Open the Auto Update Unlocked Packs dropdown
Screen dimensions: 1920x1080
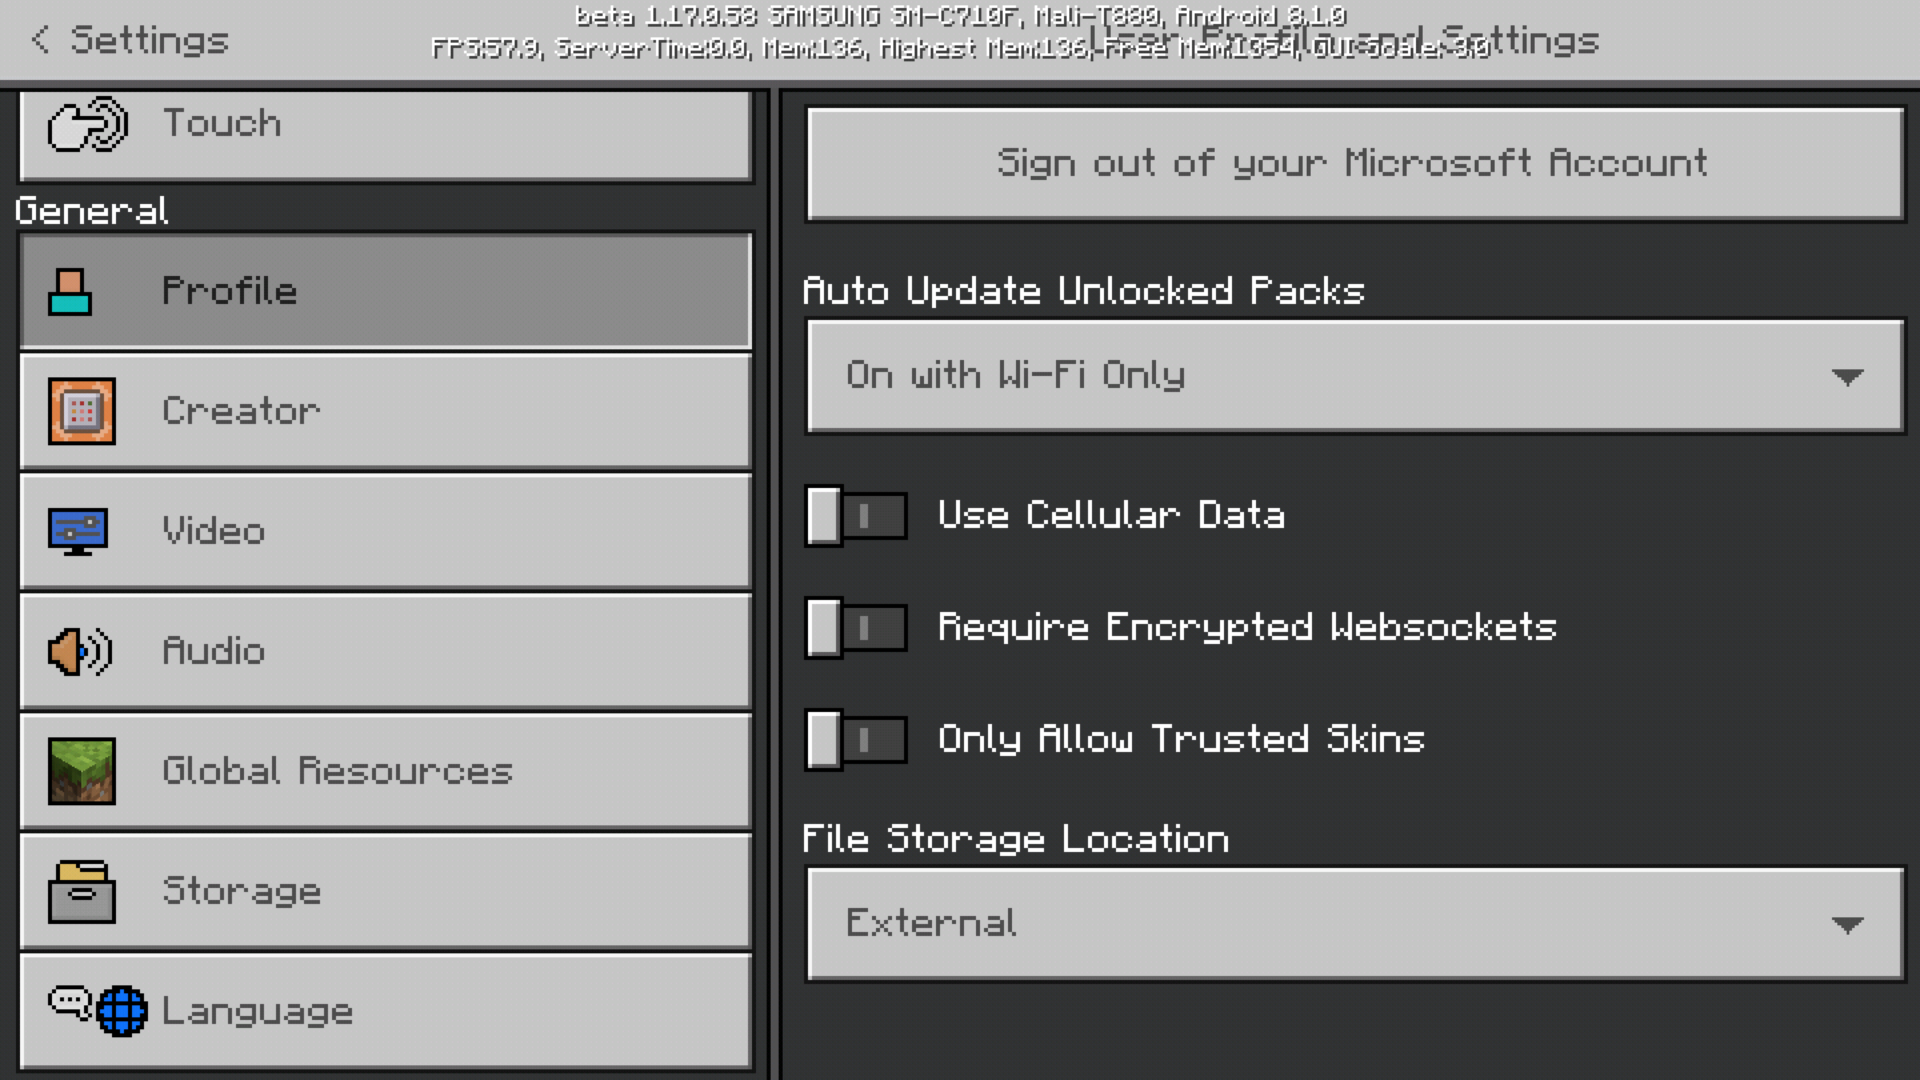point(1354,376)
